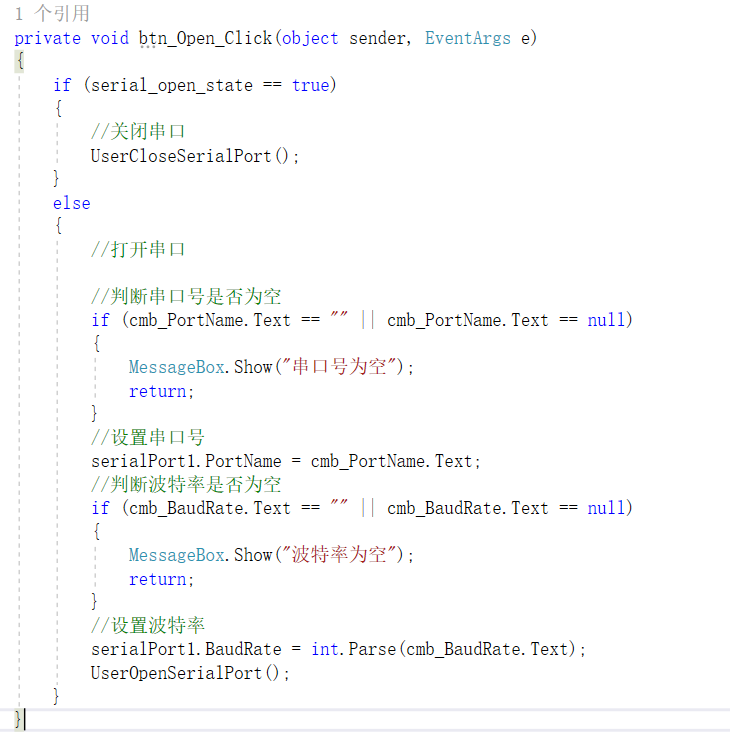Click the first MessageBox.Show for 串口号
Screen dimensions: 730x732
click(x=200, y=367)
